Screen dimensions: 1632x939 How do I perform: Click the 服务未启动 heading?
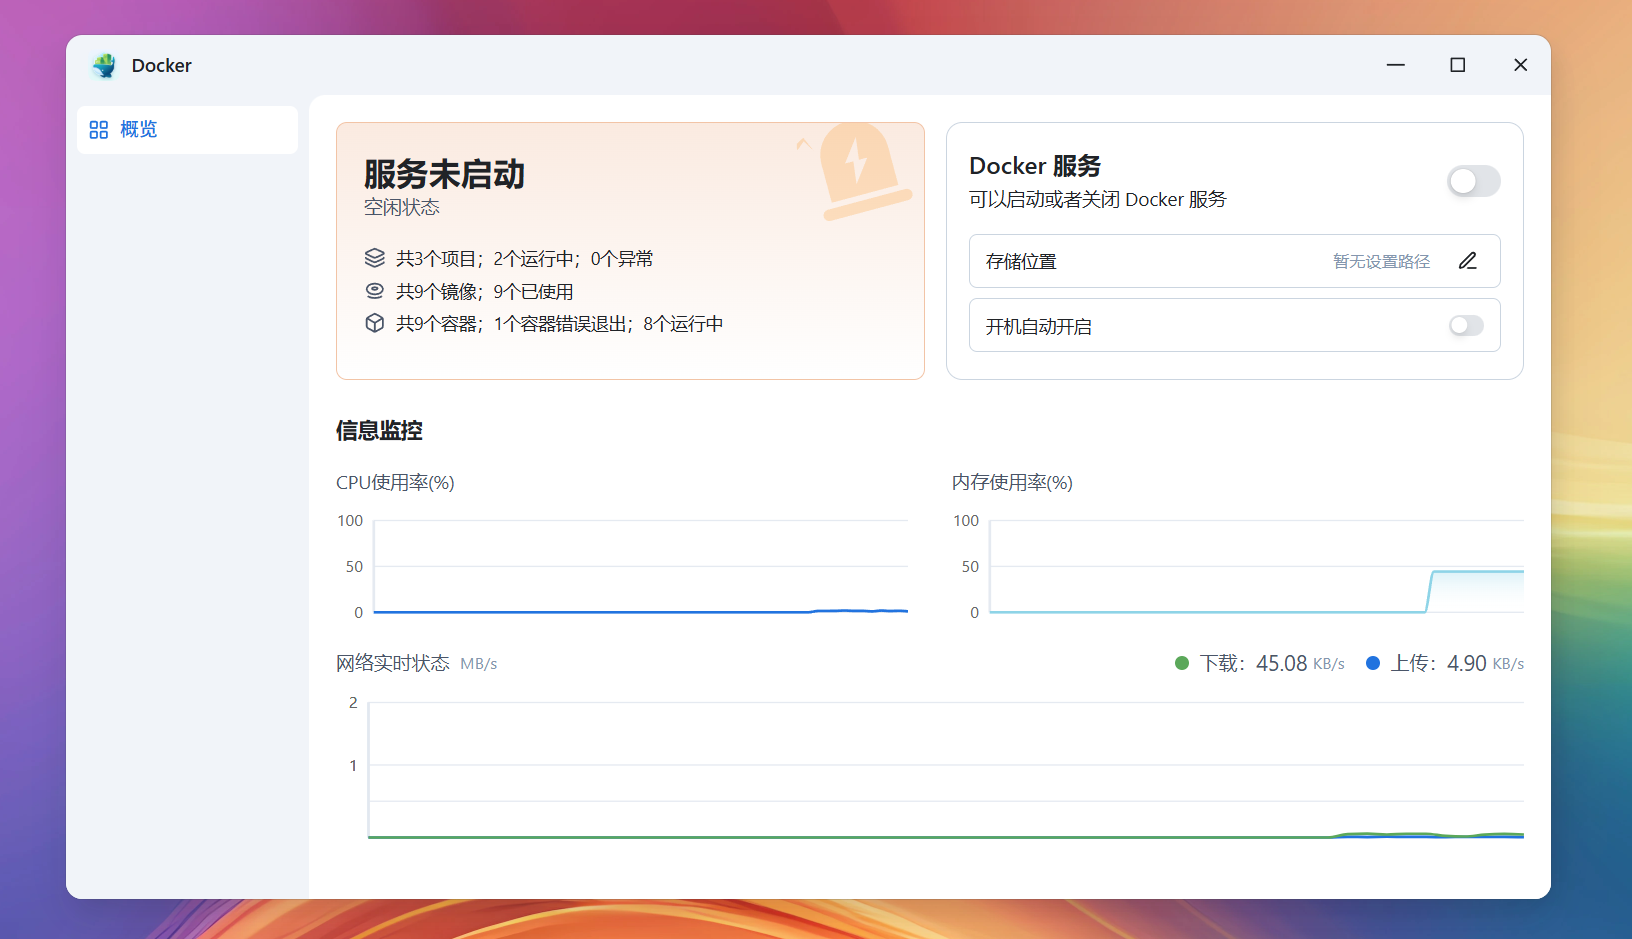(444, 174)
